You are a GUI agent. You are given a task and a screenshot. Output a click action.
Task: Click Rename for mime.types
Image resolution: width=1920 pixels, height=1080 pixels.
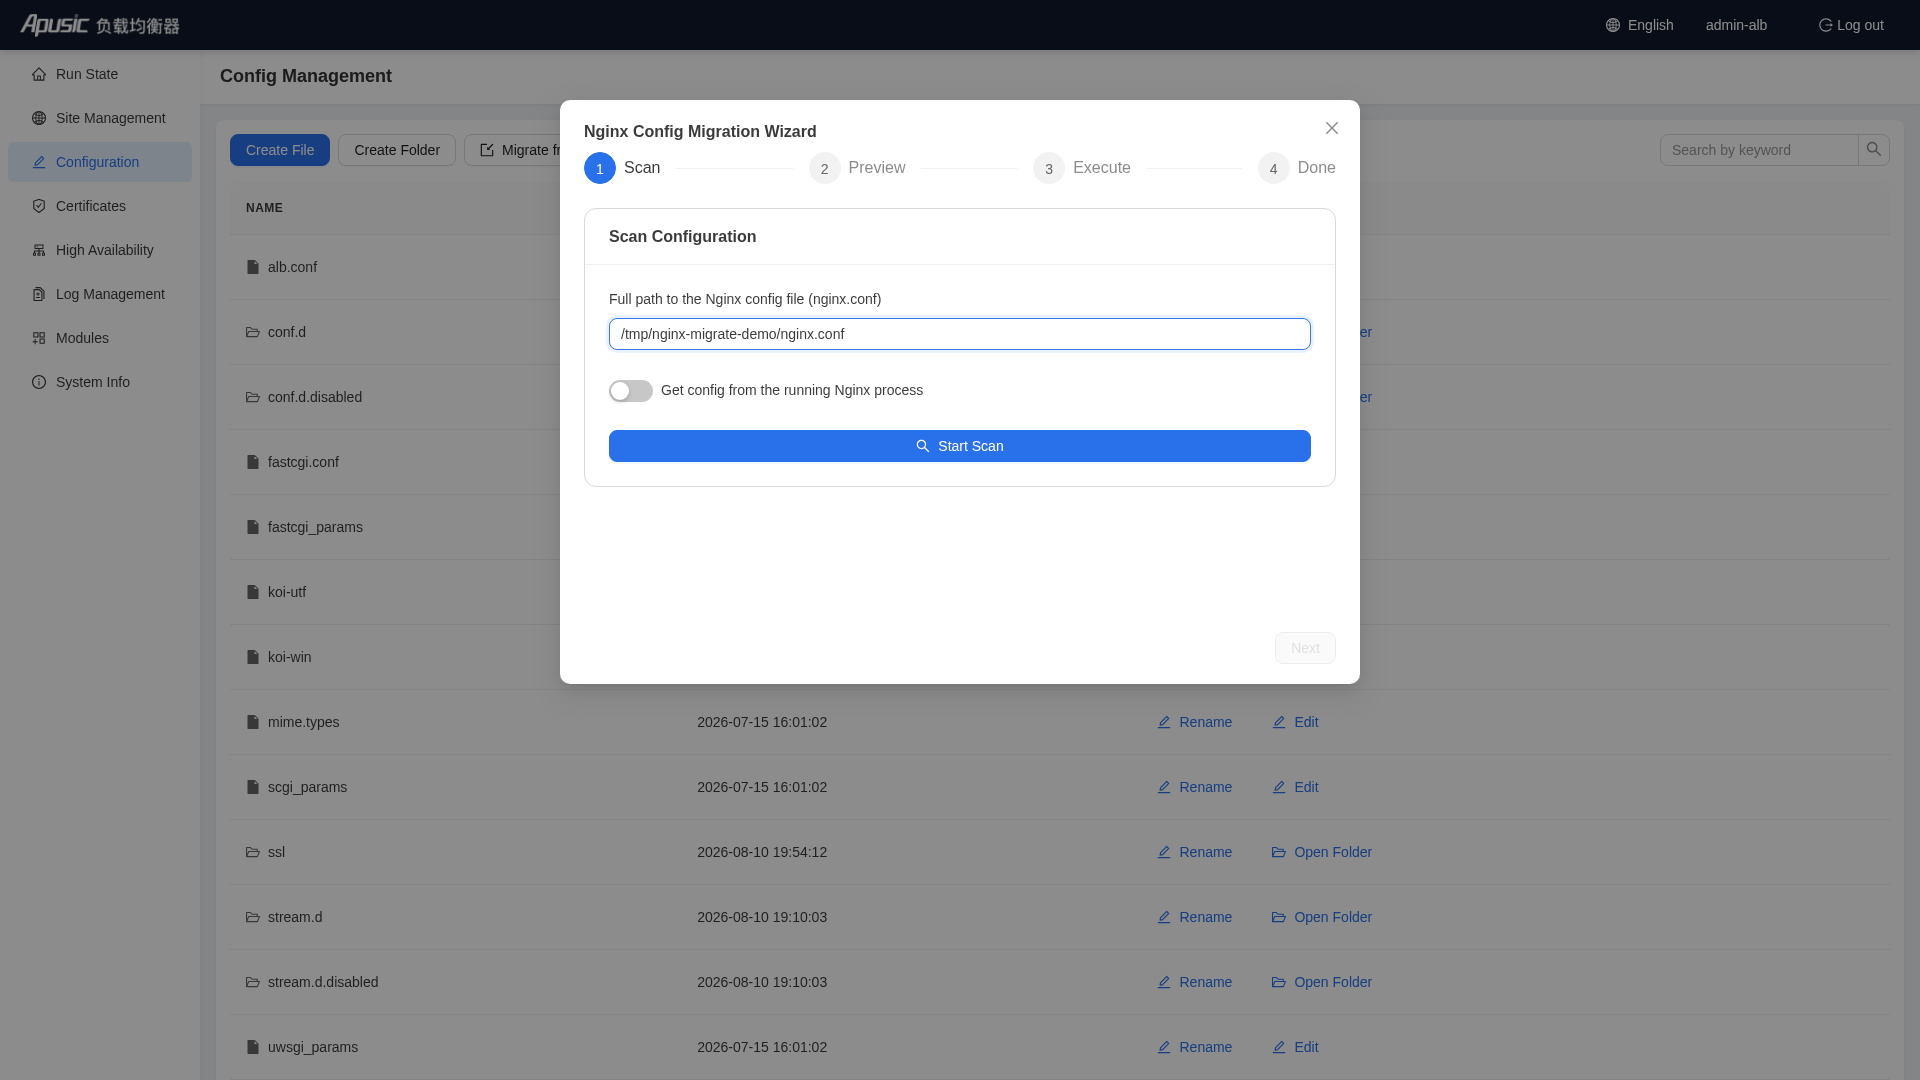tap(1194, 722)
